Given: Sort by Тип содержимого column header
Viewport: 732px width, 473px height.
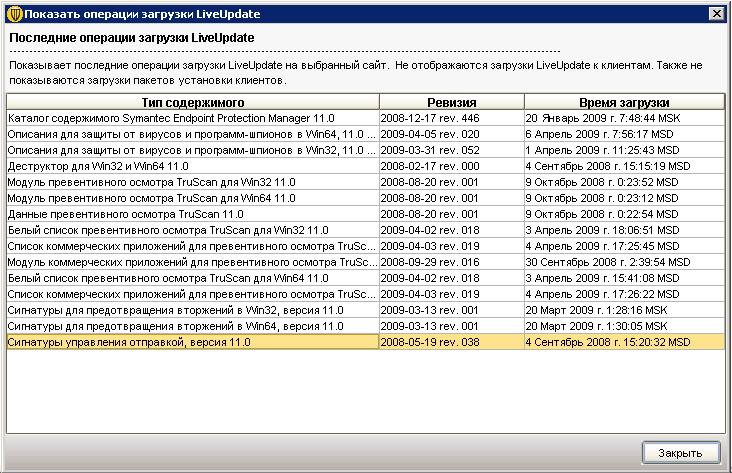Looking at the screenshot, I should coord(193,102).
